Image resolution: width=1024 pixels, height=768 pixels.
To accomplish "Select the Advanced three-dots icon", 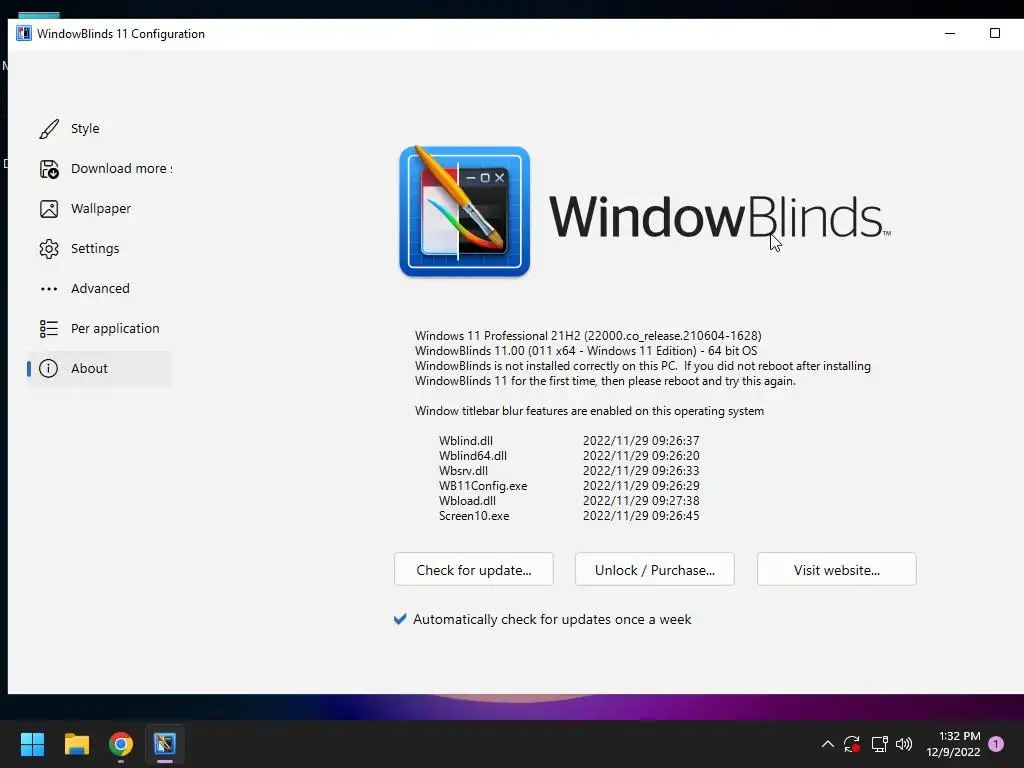I will (x=49, y=289).
